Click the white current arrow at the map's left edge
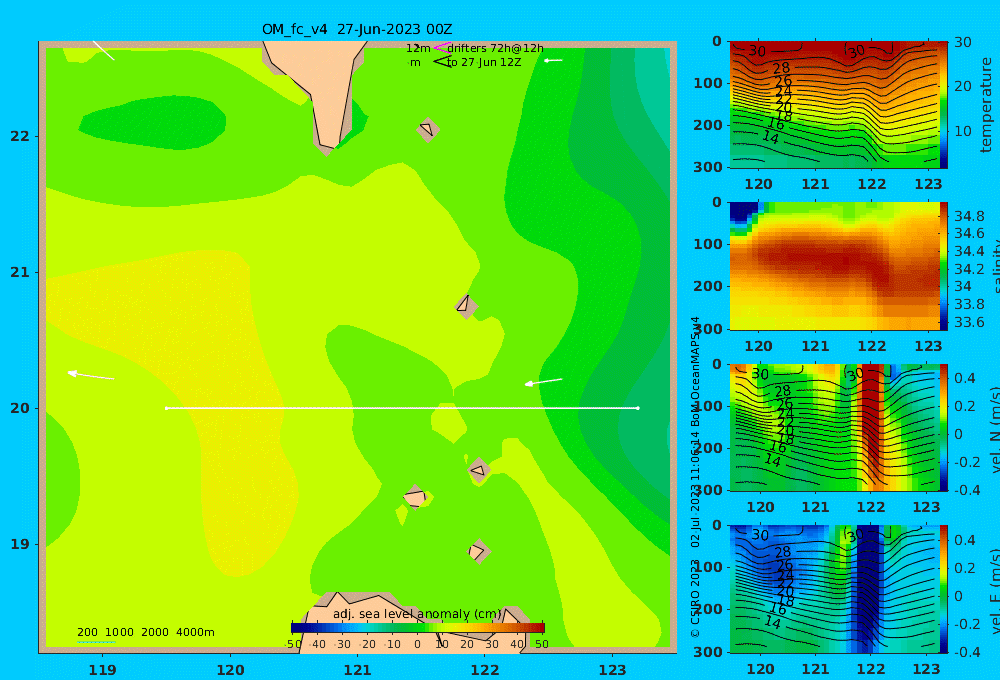 pyautogui.click(x=91, y=375)
